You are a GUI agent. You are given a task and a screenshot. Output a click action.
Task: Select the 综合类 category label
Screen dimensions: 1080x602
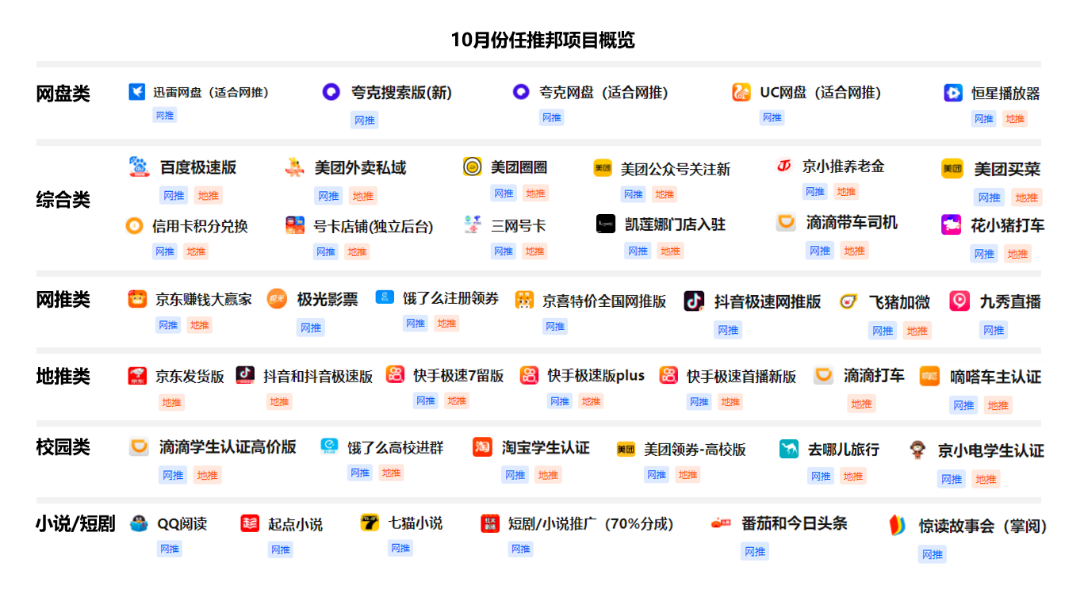pos(63,200)
